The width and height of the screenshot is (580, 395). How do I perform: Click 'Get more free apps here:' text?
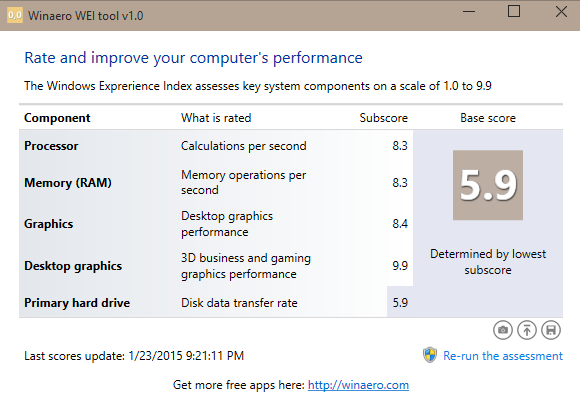tap(239, 385)
